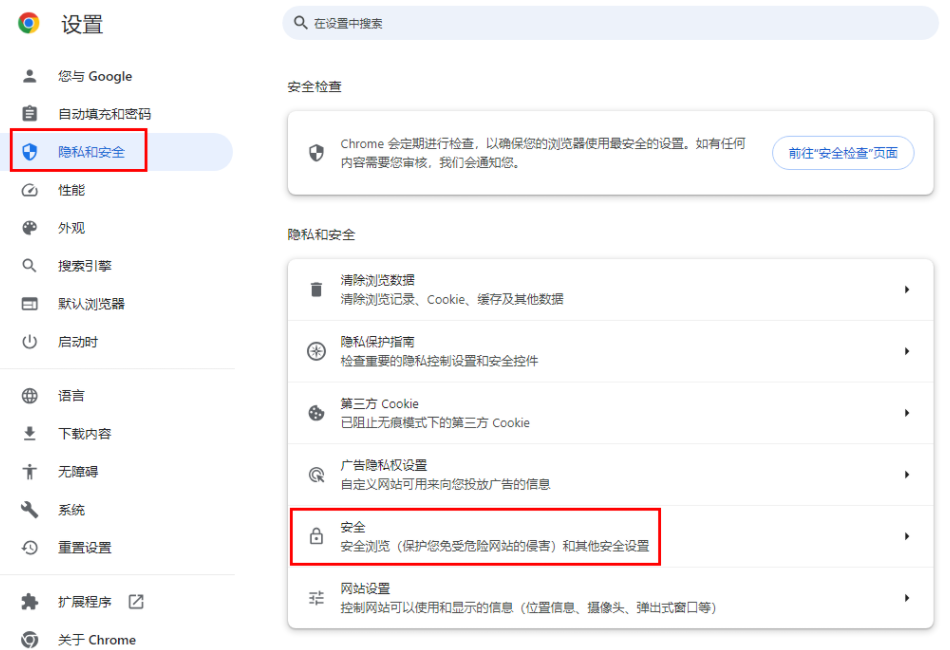Click the history reset icon for 重置设置
Image resolution: width=950 pixels, height=650 pixels.
pos(29,548)
